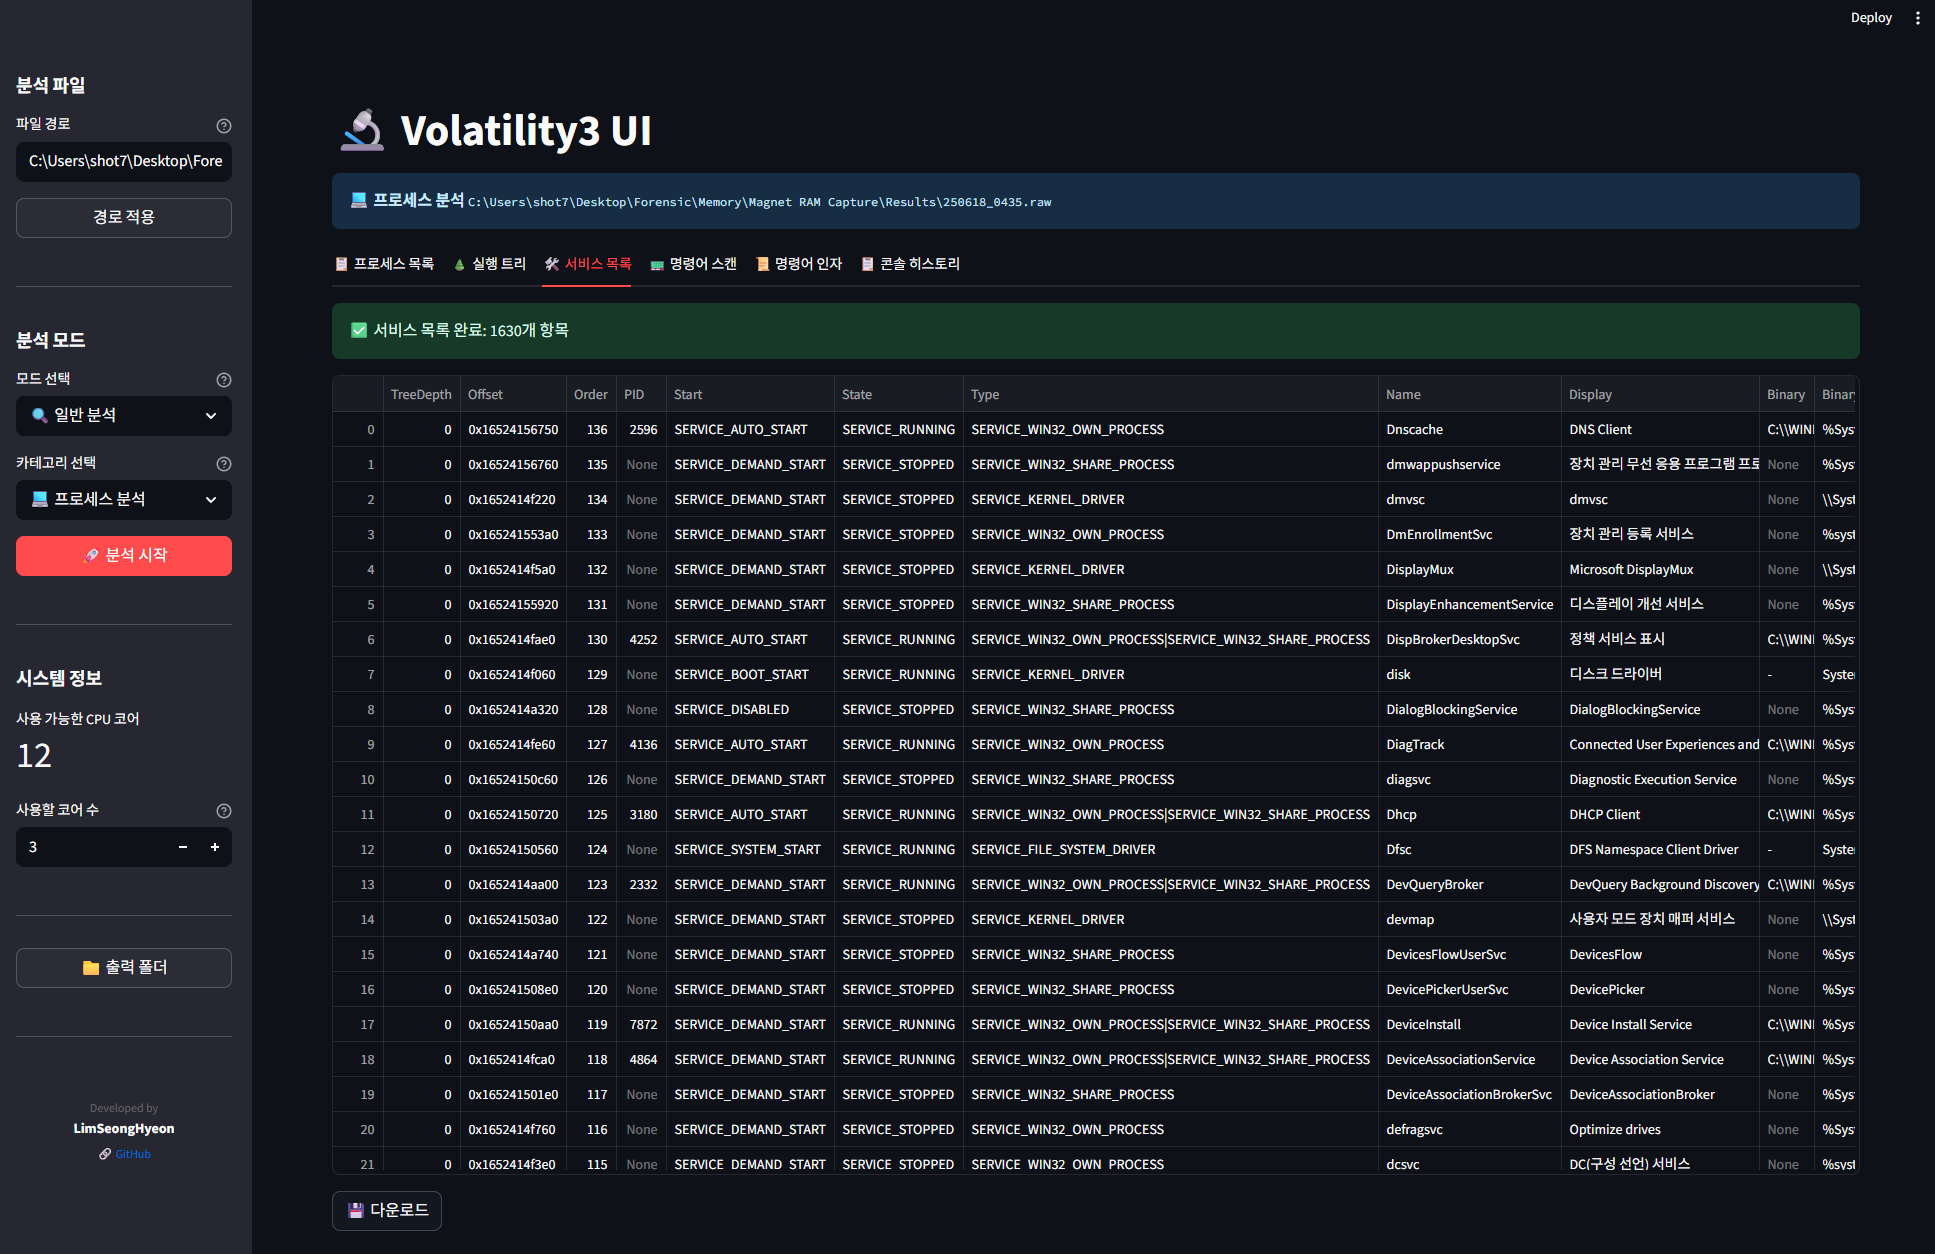The image size is (1935, 1254).
Task: Click the 경로 적용 button
Action: (x=124, y=218)
